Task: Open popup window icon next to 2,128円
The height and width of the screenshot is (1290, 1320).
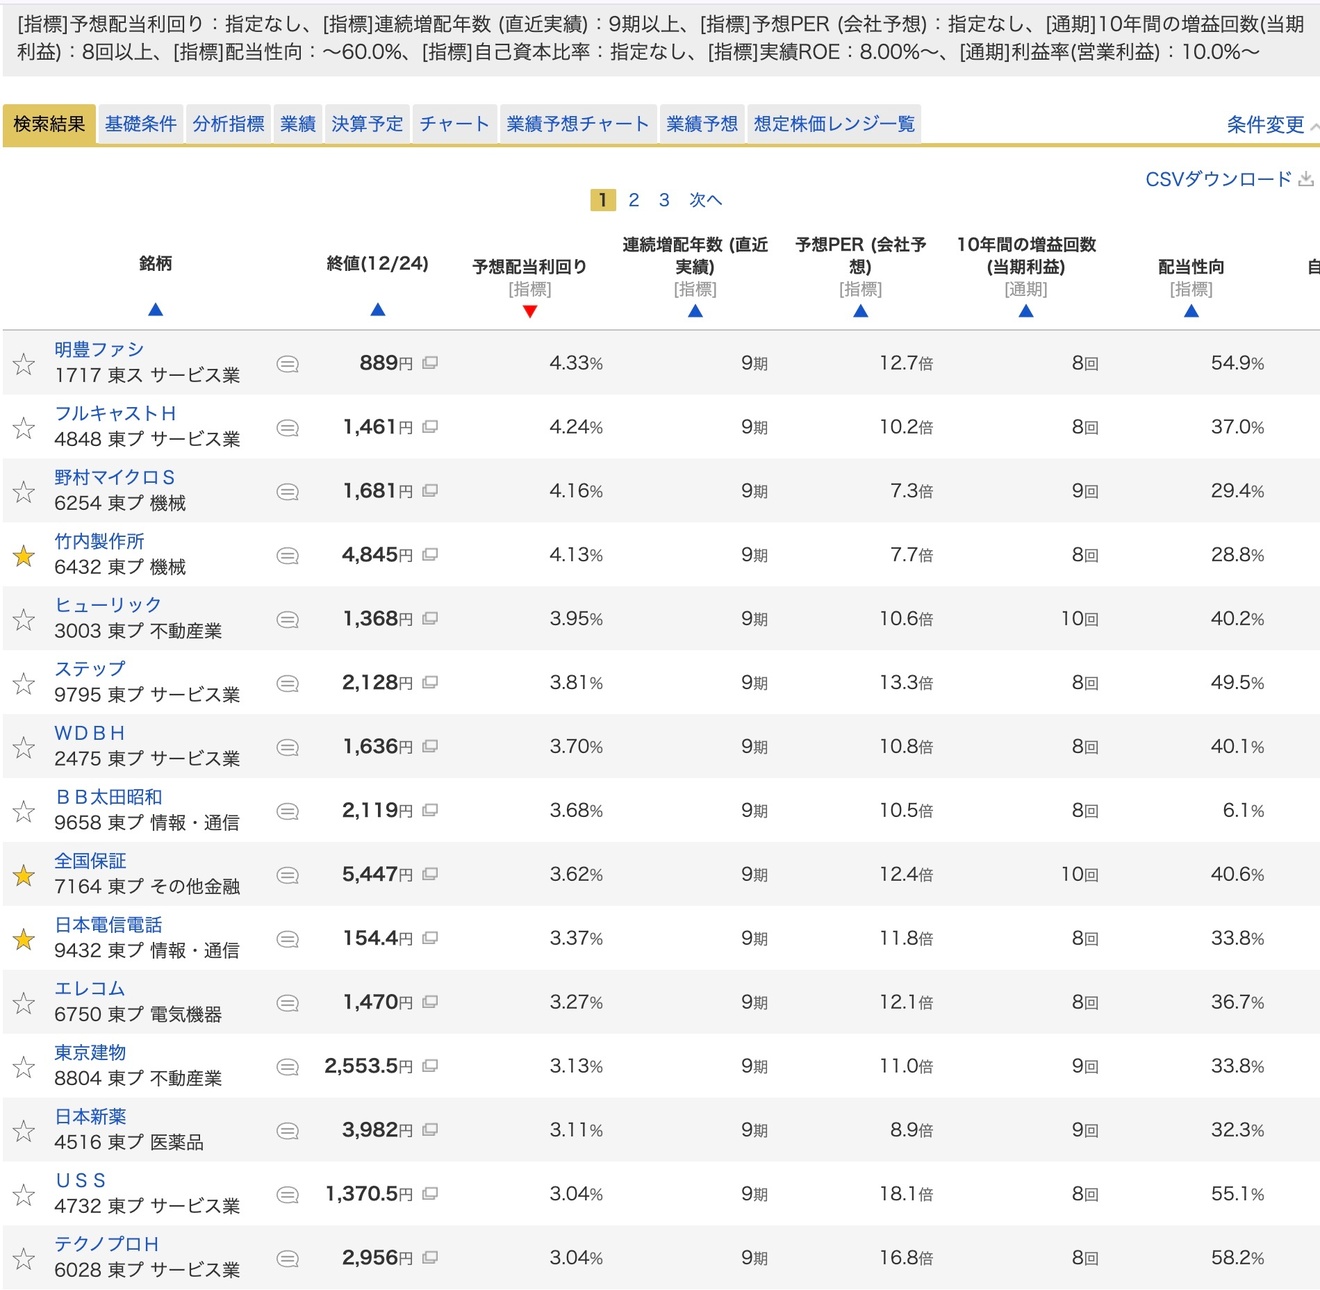Action: coord(430,683)
